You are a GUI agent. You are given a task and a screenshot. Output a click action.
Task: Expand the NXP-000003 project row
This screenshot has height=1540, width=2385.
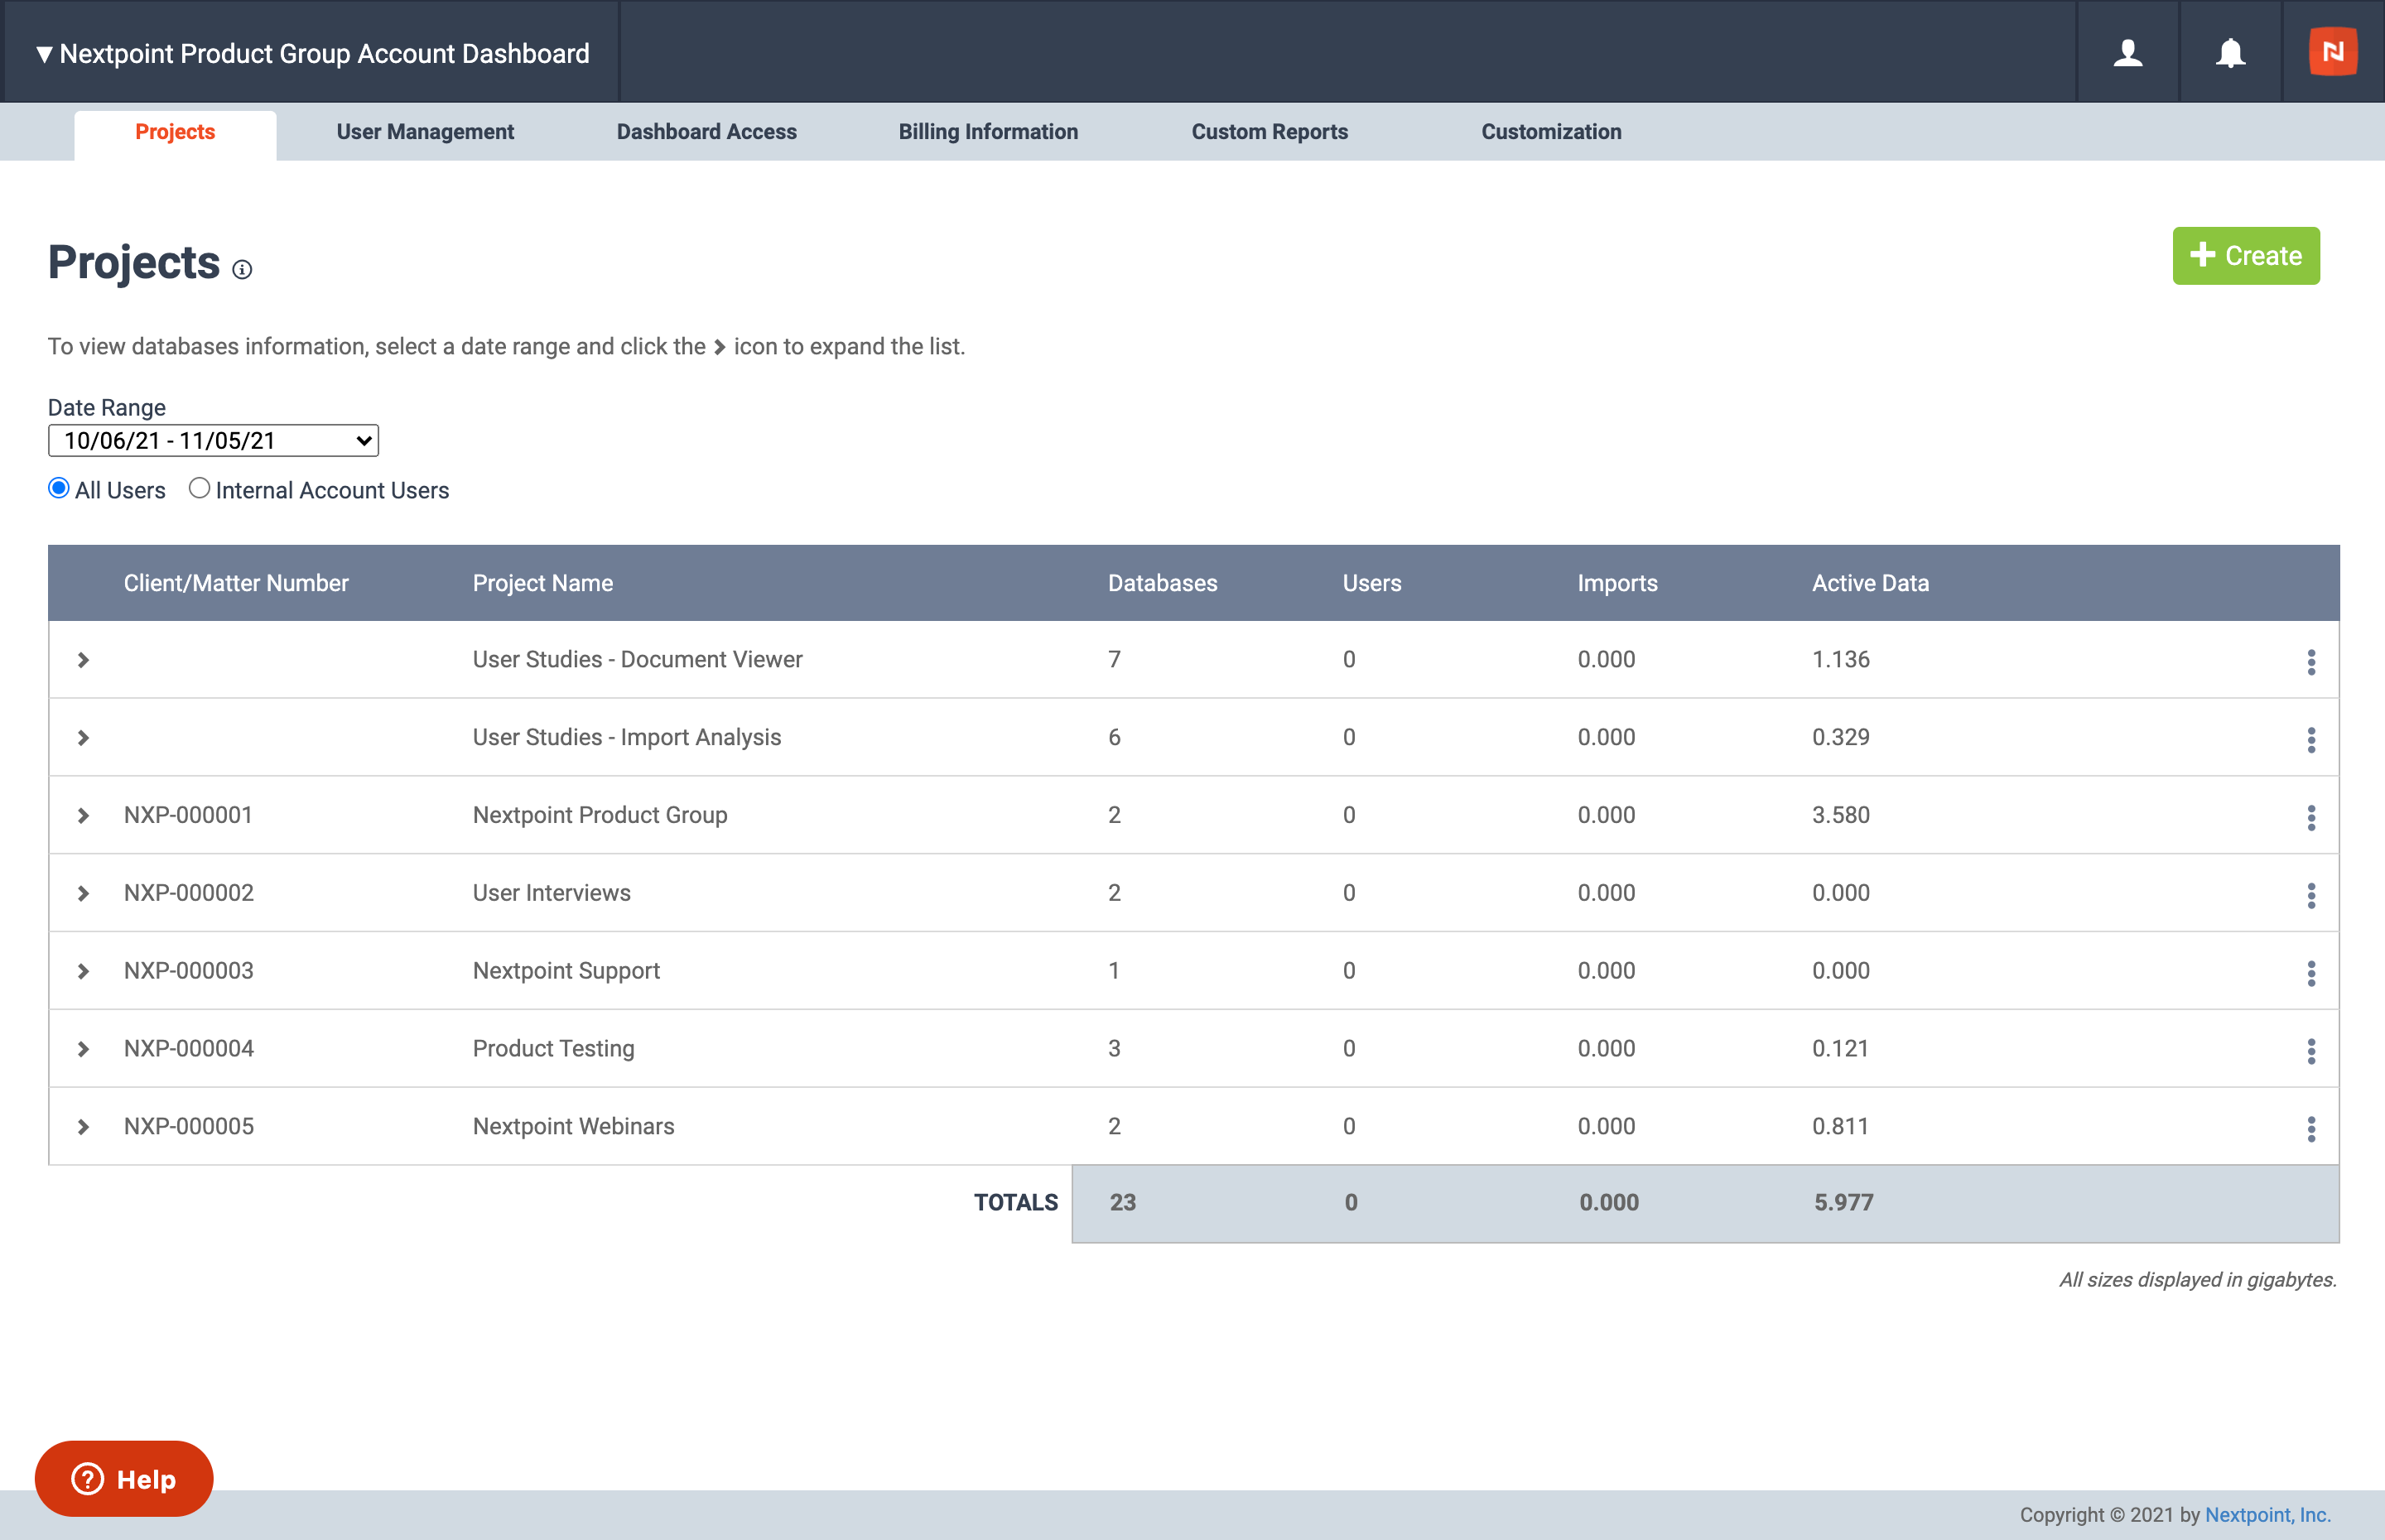click(84, 972)
